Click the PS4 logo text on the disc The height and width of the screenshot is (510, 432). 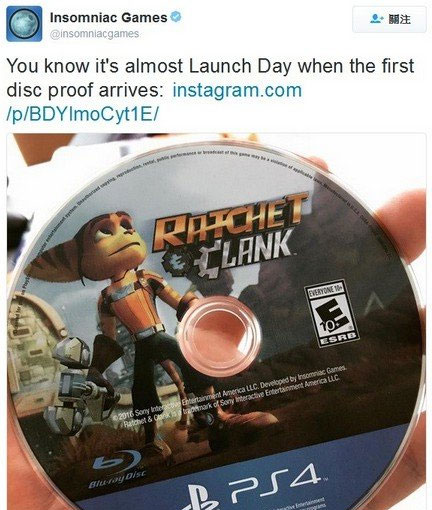[273, 482]
